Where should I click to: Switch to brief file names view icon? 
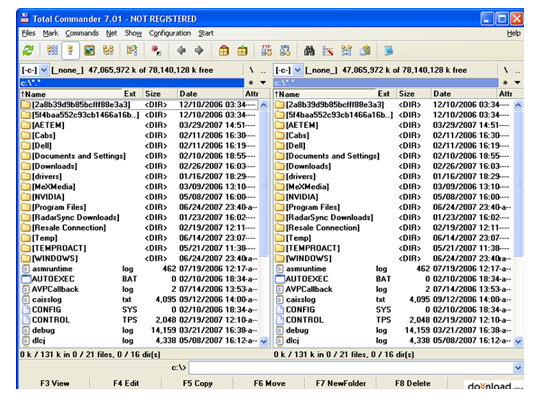(52, 51)
